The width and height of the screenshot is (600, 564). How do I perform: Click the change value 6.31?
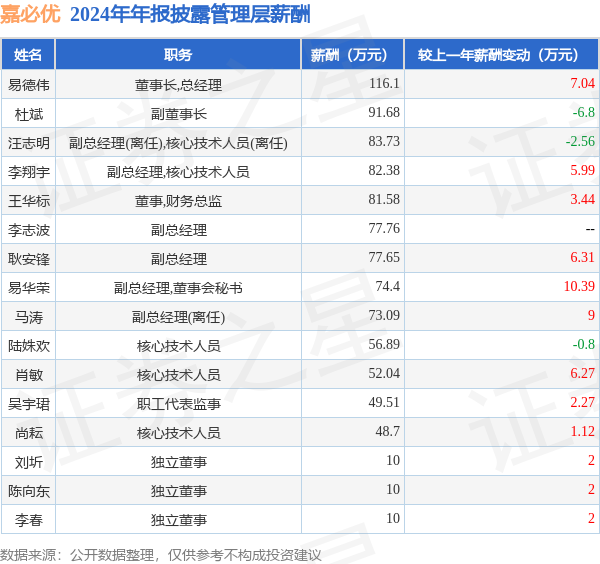click(x=582, y=258)
